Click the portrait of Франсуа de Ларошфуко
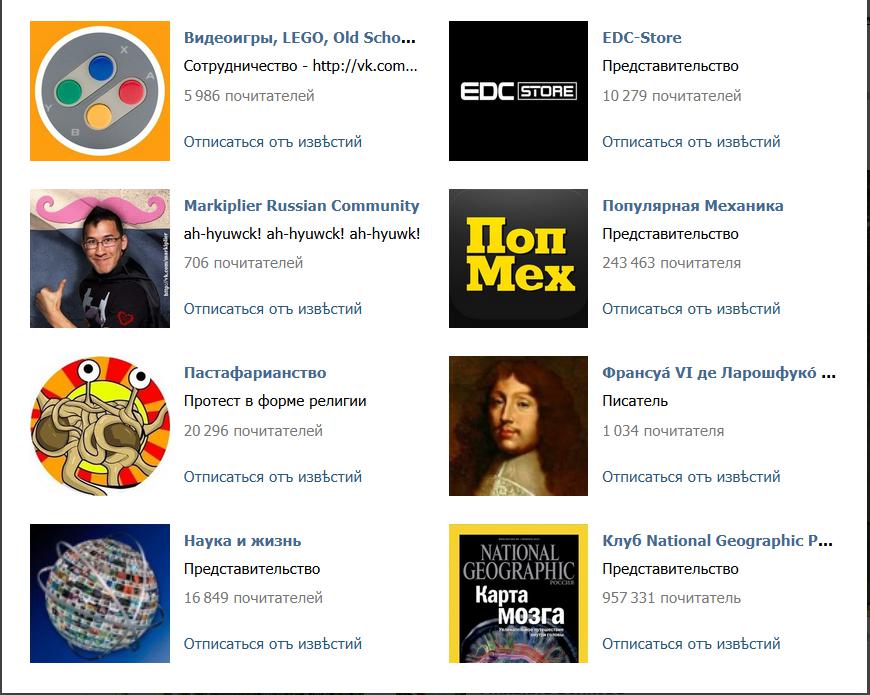Viewport: 870px width, 695px height. point(518,426)
